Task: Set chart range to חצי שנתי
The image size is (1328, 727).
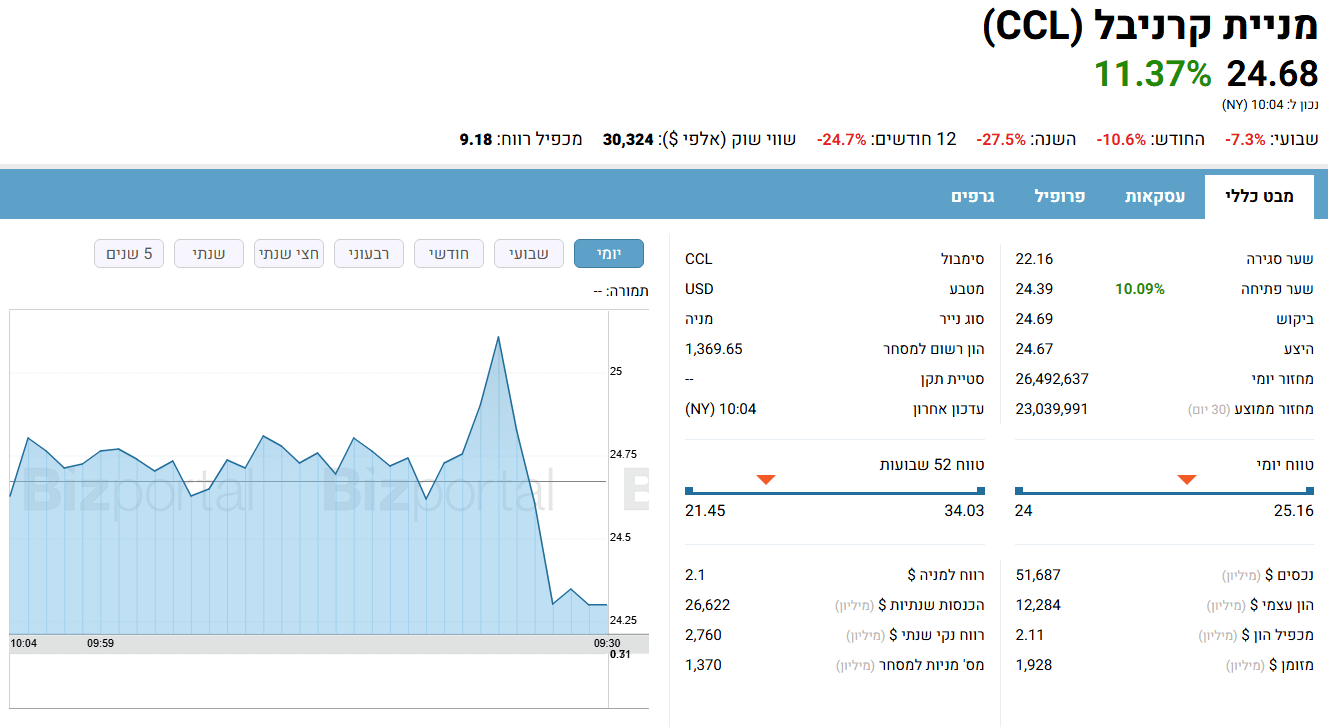Action: (289, 254)
